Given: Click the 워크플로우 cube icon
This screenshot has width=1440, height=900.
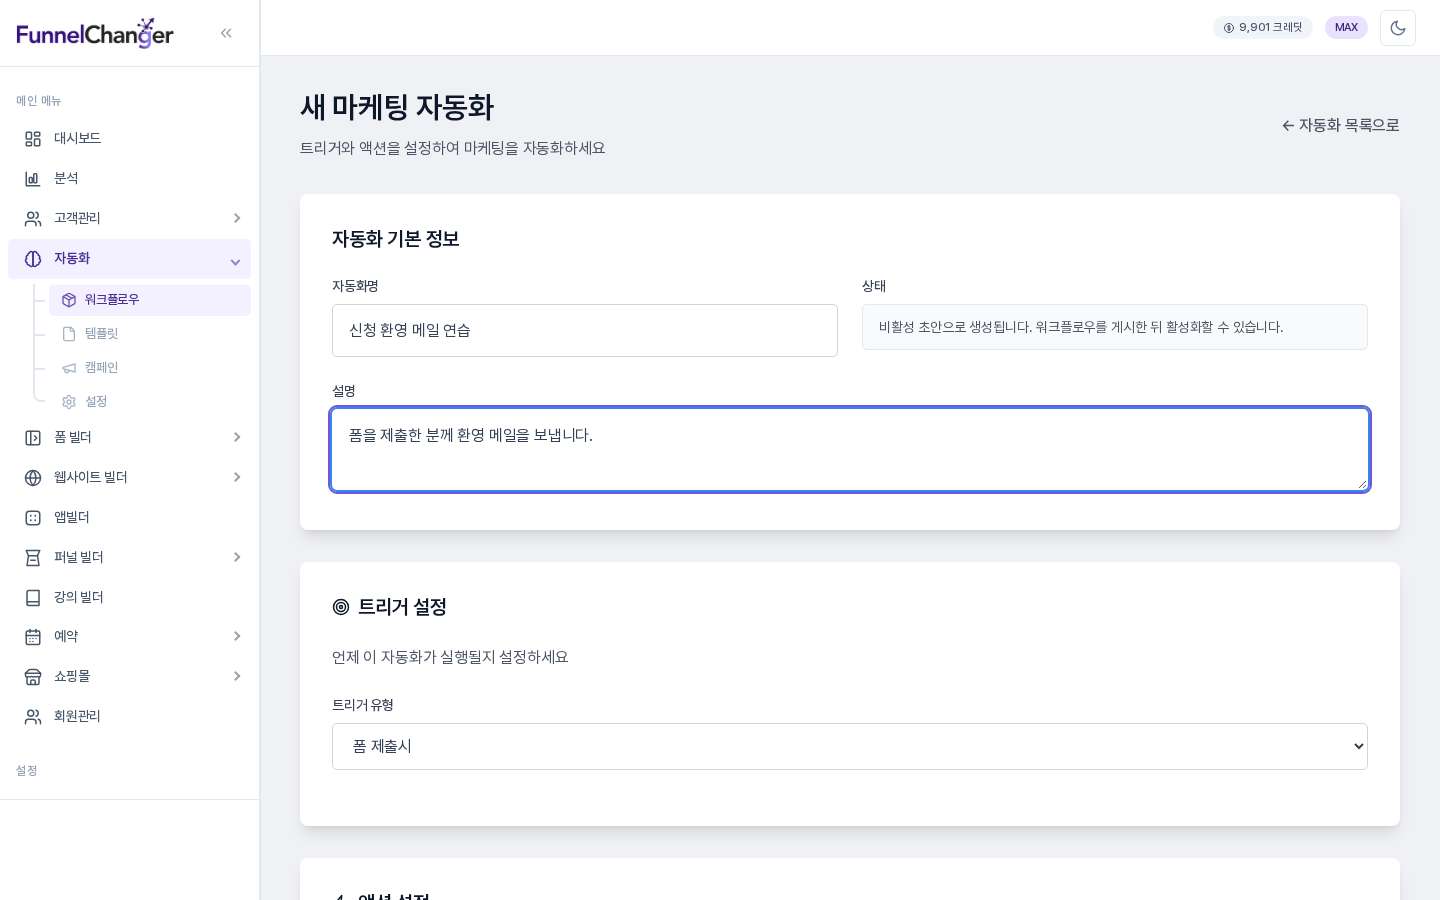Looking at the screenshot, I should click(x=69, y=300).
